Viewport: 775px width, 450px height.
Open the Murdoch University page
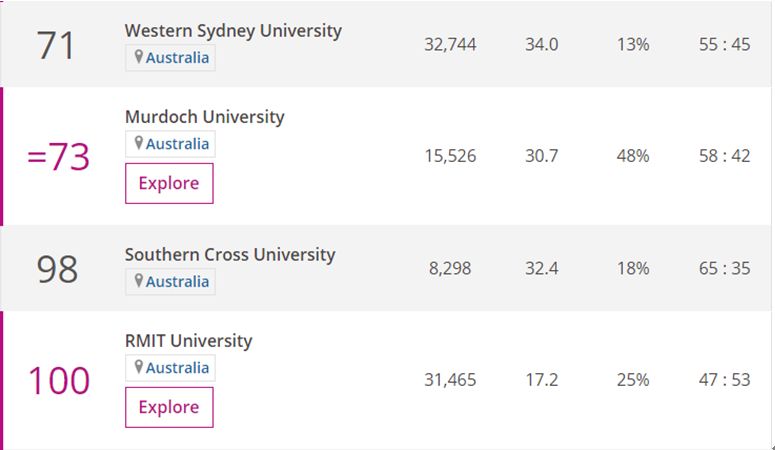[204, 117]
